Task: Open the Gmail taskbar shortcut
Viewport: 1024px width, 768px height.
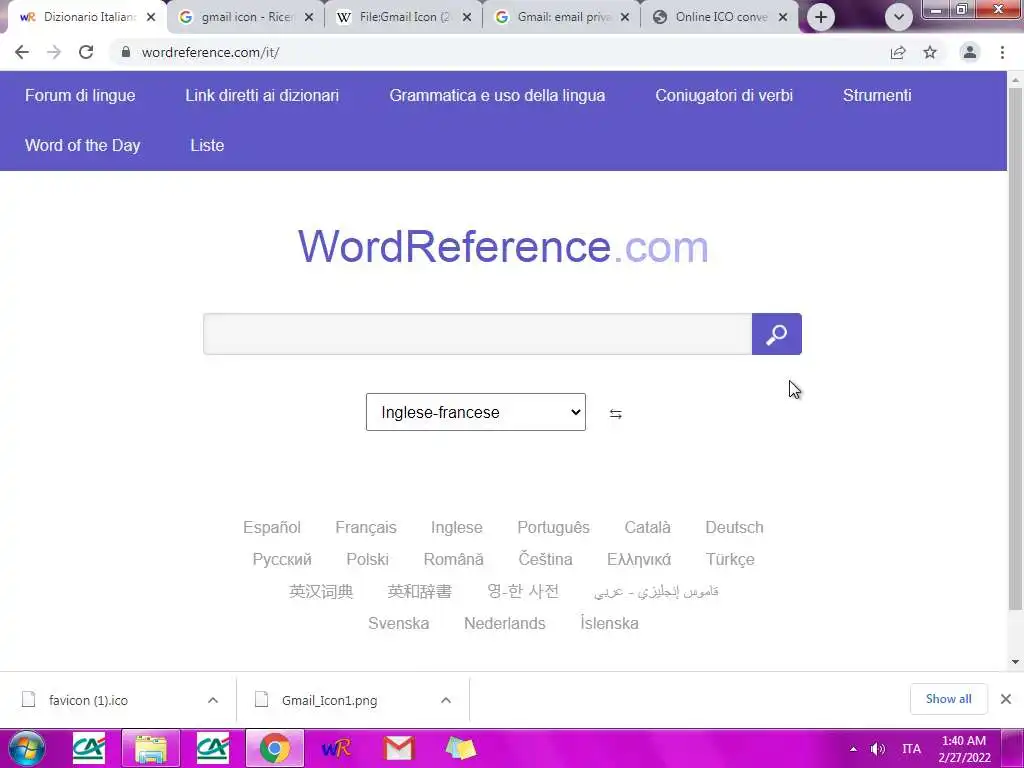Action: click(x=398, y=748)
